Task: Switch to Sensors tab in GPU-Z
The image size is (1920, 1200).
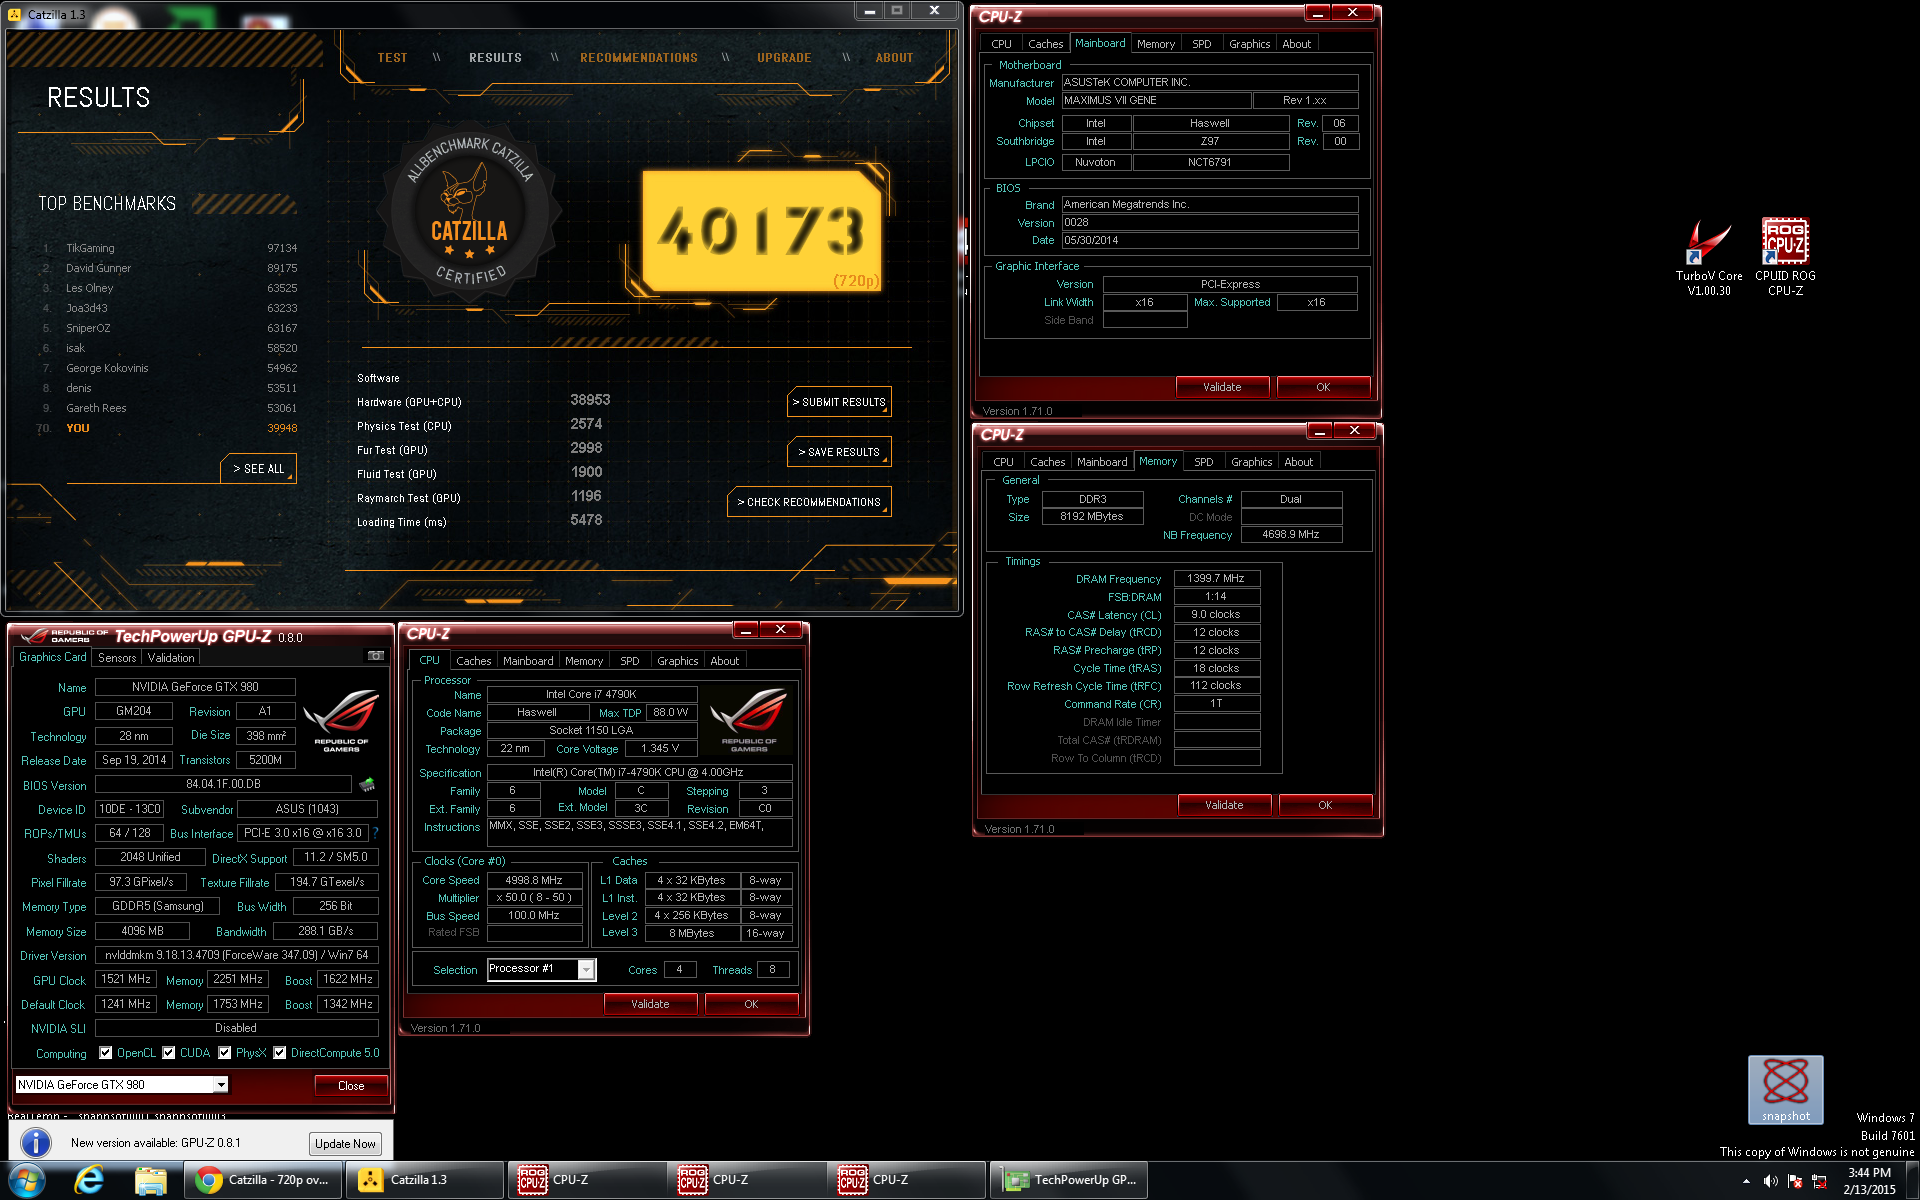Action: point(117,658)
